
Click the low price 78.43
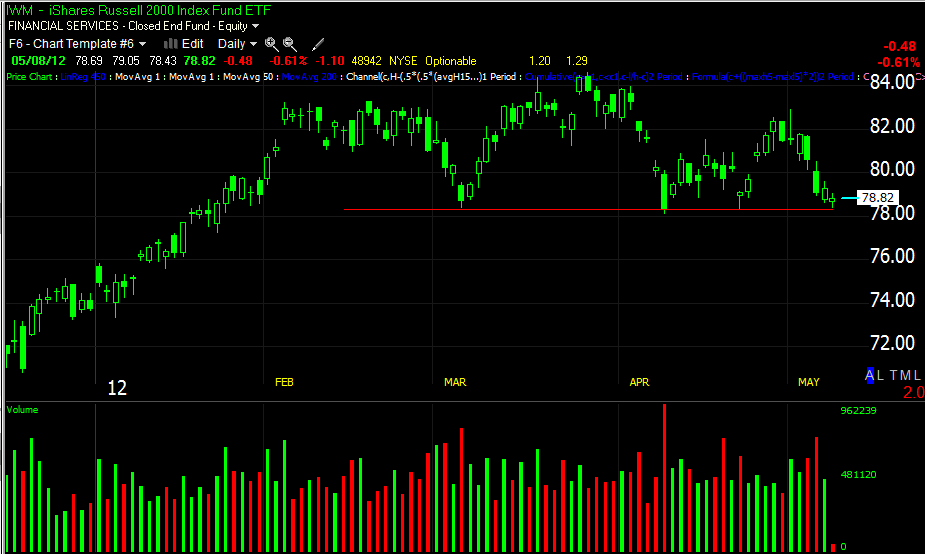coord(163,61)
